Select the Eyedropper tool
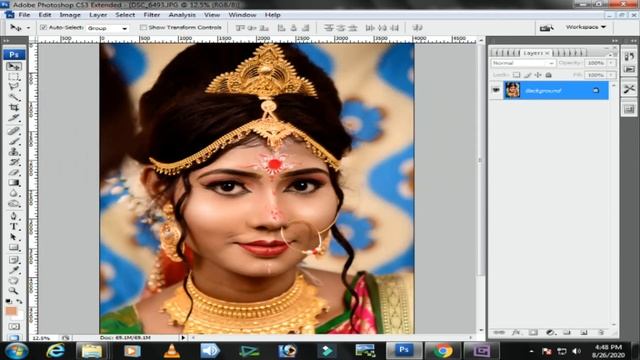Image resolution: width=640 pixels, height=360 pixels. (x=14, y=270)
